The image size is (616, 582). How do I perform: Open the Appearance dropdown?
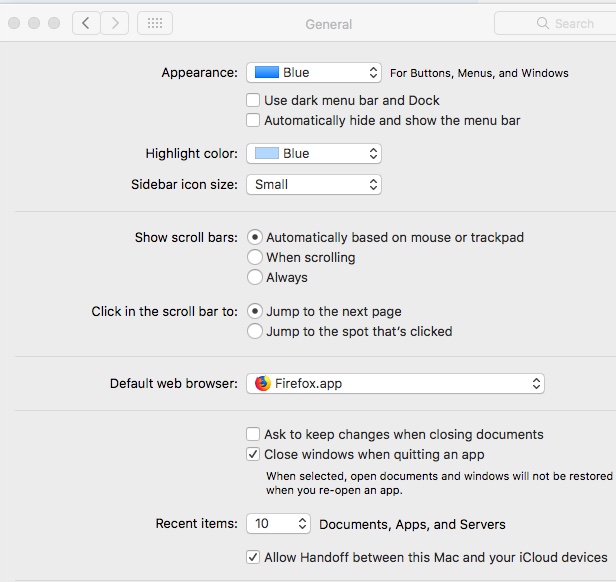[314, 73]
